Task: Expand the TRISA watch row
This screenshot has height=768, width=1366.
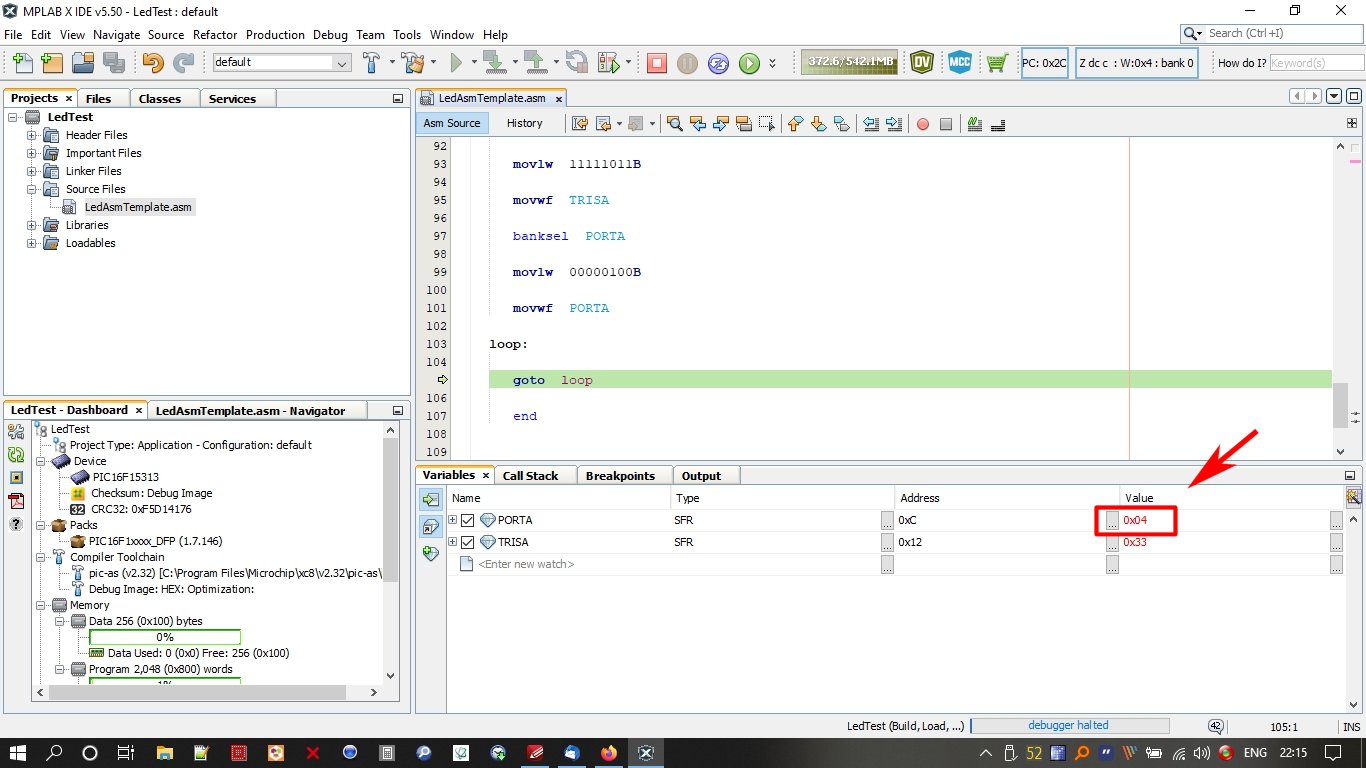Action: tap(453, 542)
